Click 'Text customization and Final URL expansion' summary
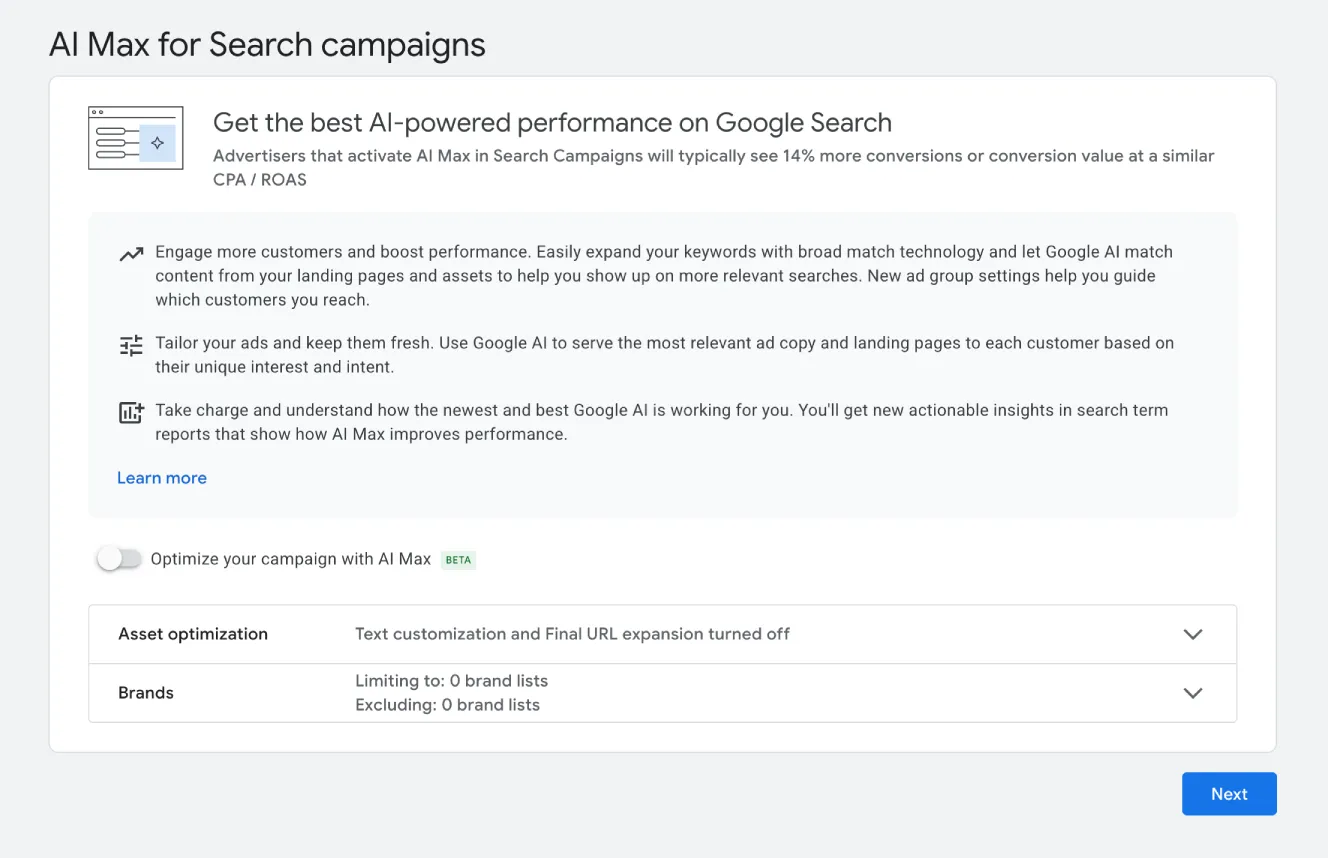The height and width of the screenshot is (858, 1328). [572, 634]
